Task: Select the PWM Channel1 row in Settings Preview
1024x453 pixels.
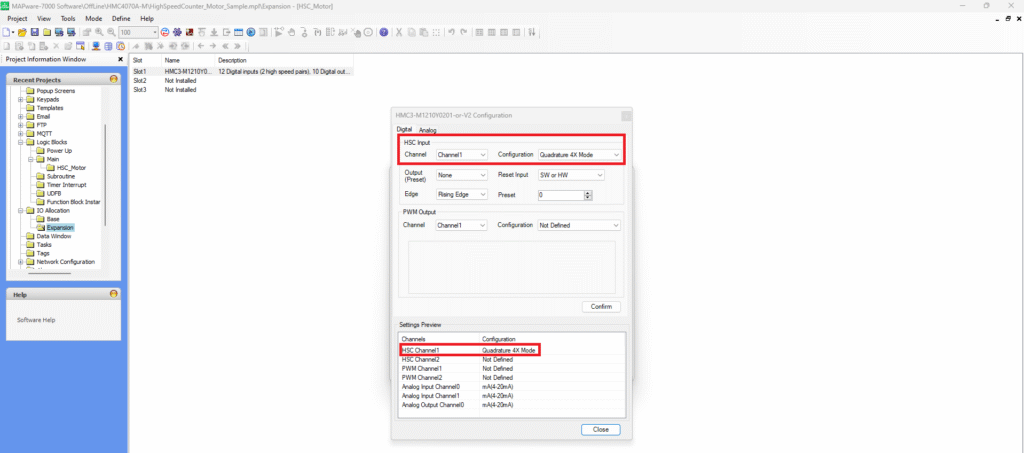Action: [513, 369]
